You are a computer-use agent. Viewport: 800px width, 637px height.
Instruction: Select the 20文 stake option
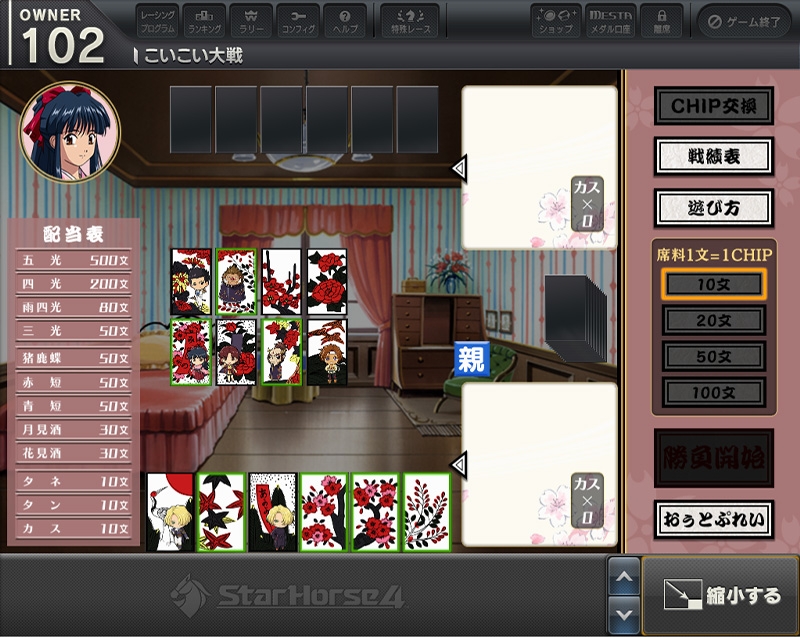(x=714, y=320)
